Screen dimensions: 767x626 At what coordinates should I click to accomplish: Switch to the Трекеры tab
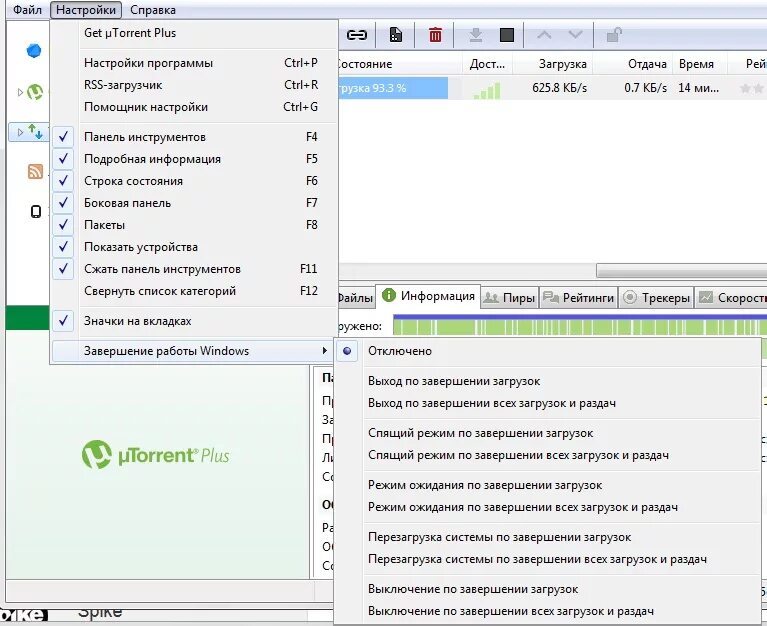click(x=656, y=297)
